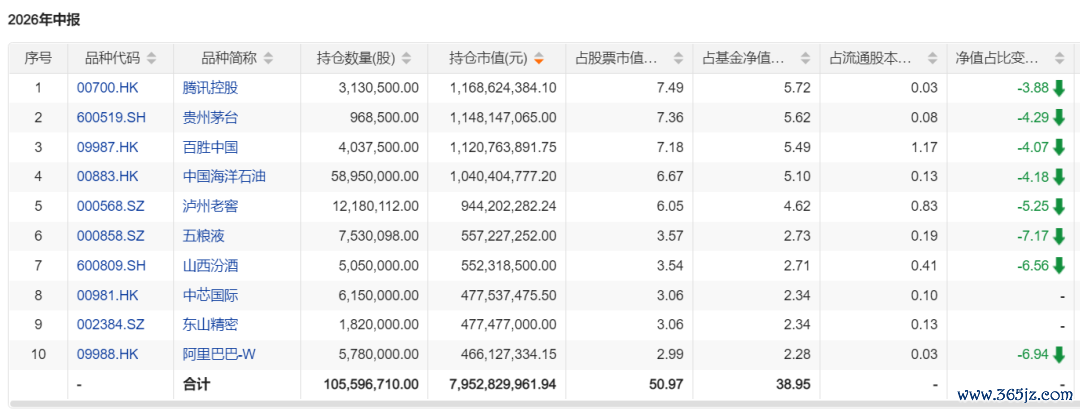Select the 2026年中报 heading text

coord(44,20)
